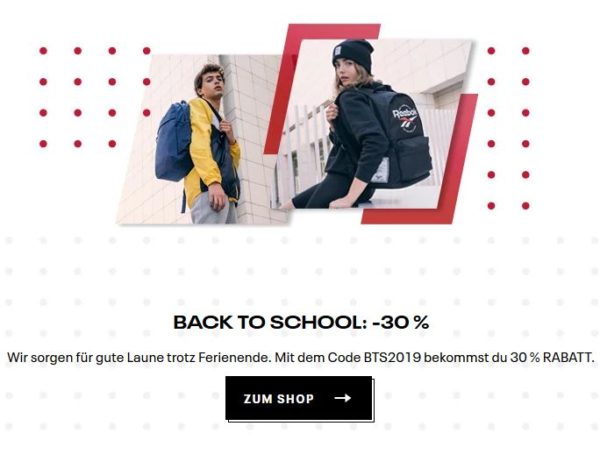
Task: Click the arrow icon inside ZUM SHOP button
Action: [342, 398]
